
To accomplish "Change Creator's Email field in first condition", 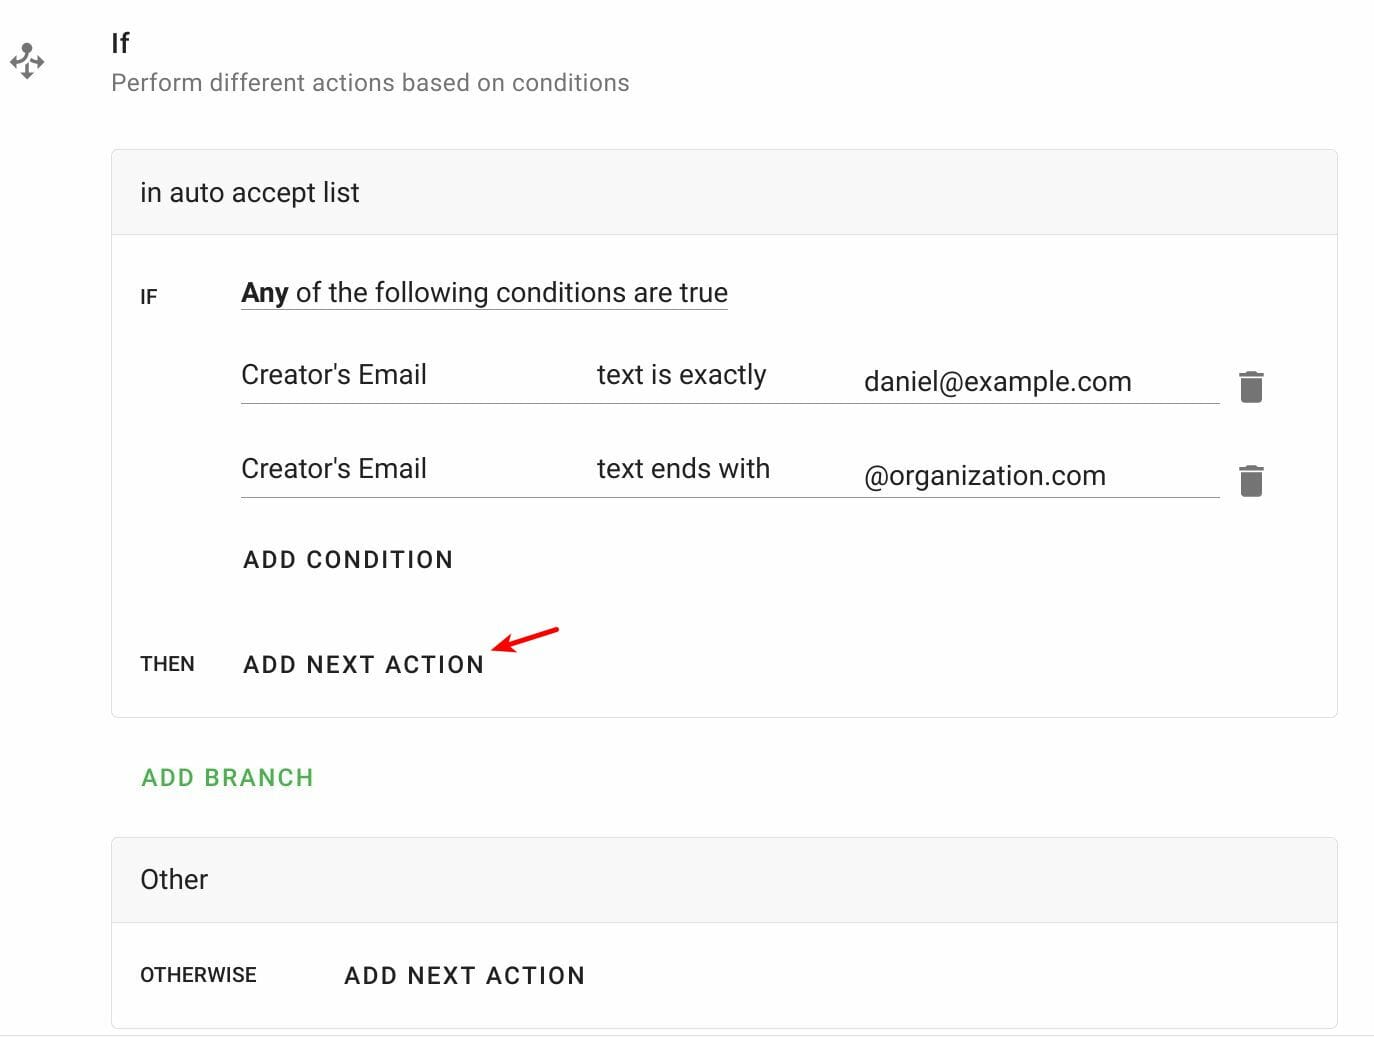I will coord(334,375).
